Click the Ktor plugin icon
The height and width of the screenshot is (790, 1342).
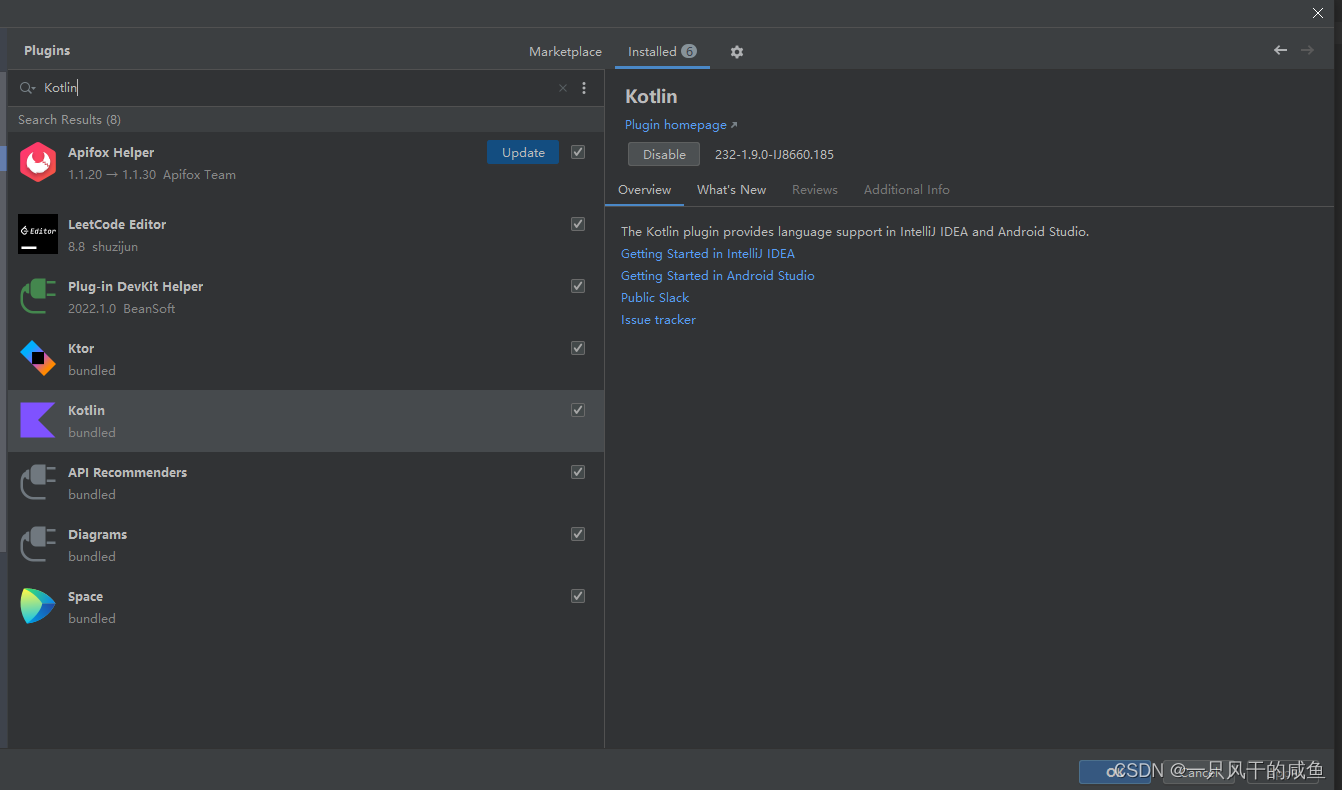[38, 358]
